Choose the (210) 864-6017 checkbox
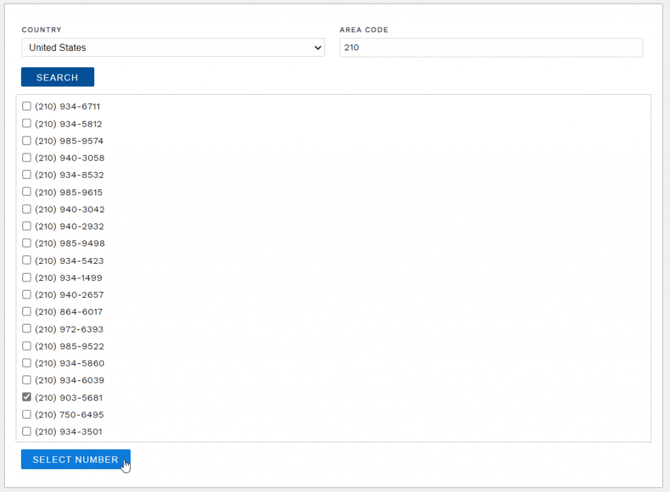 pos(27,311)
